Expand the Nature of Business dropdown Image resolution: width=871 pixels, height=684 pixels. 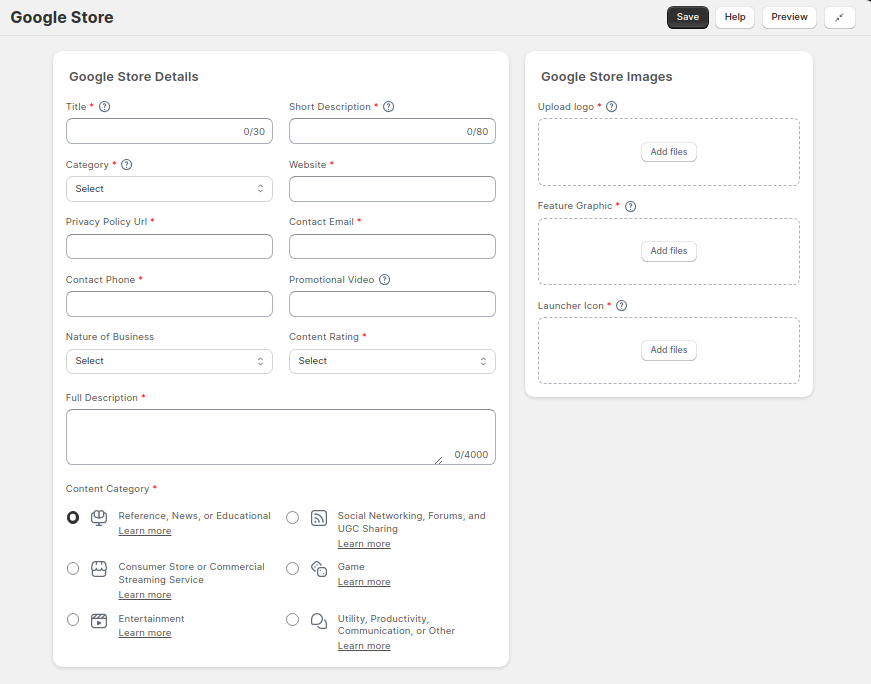click(169, 361)
